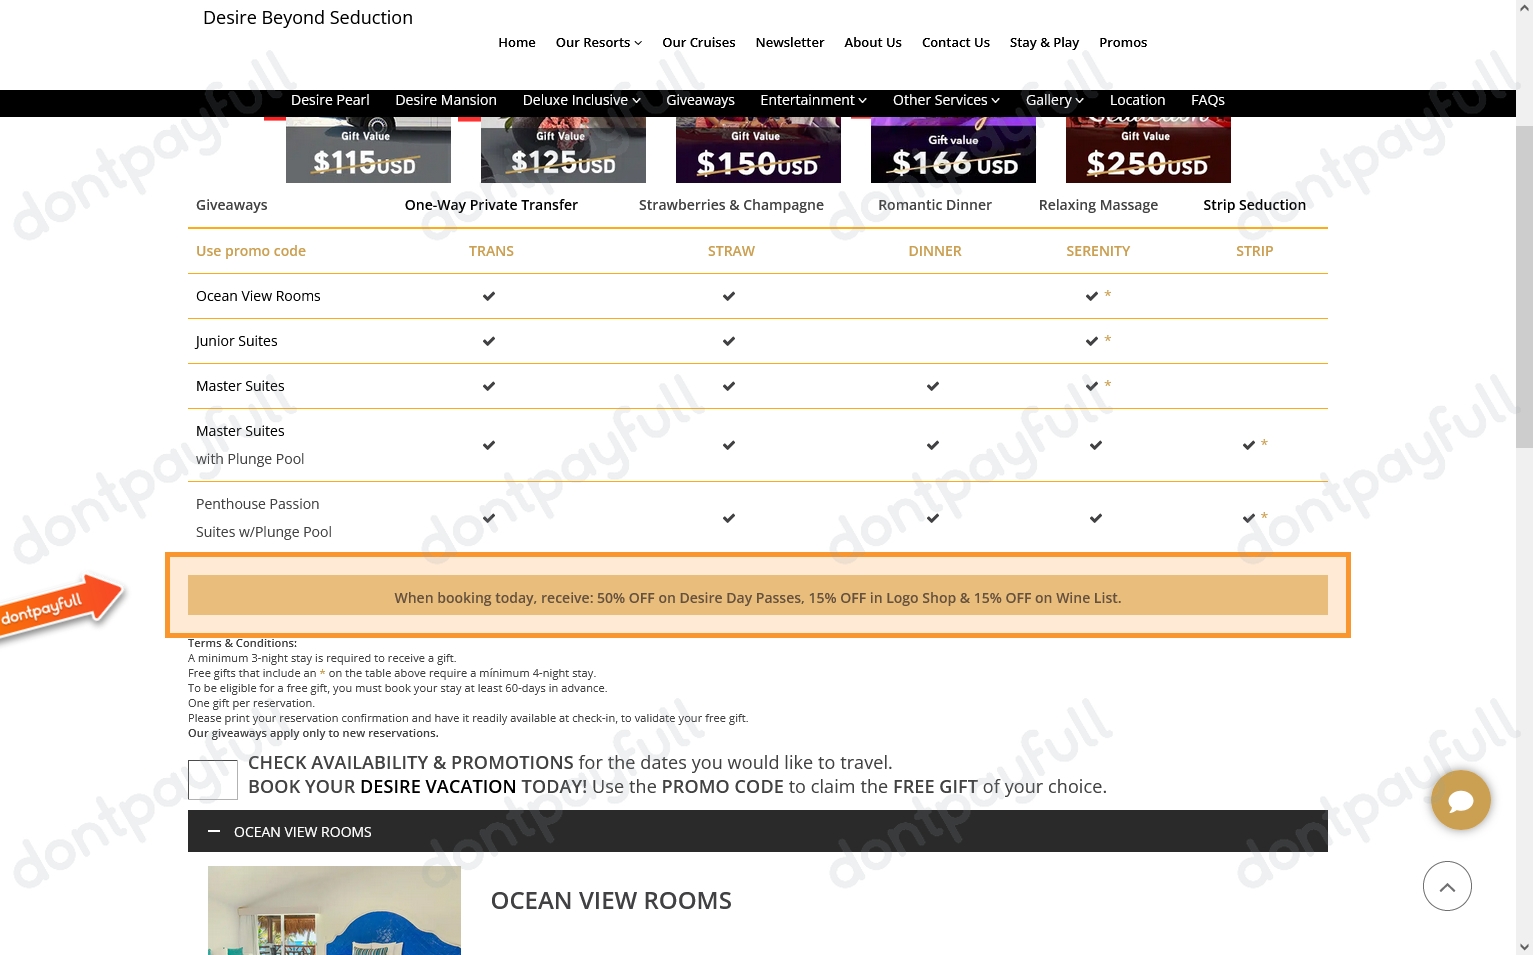The height and width of the screenshot is (955, 1533).
Task: Tick the checkbox beside CHECK AVAILABILITY & PROMOTIONS
Action: 212,780
